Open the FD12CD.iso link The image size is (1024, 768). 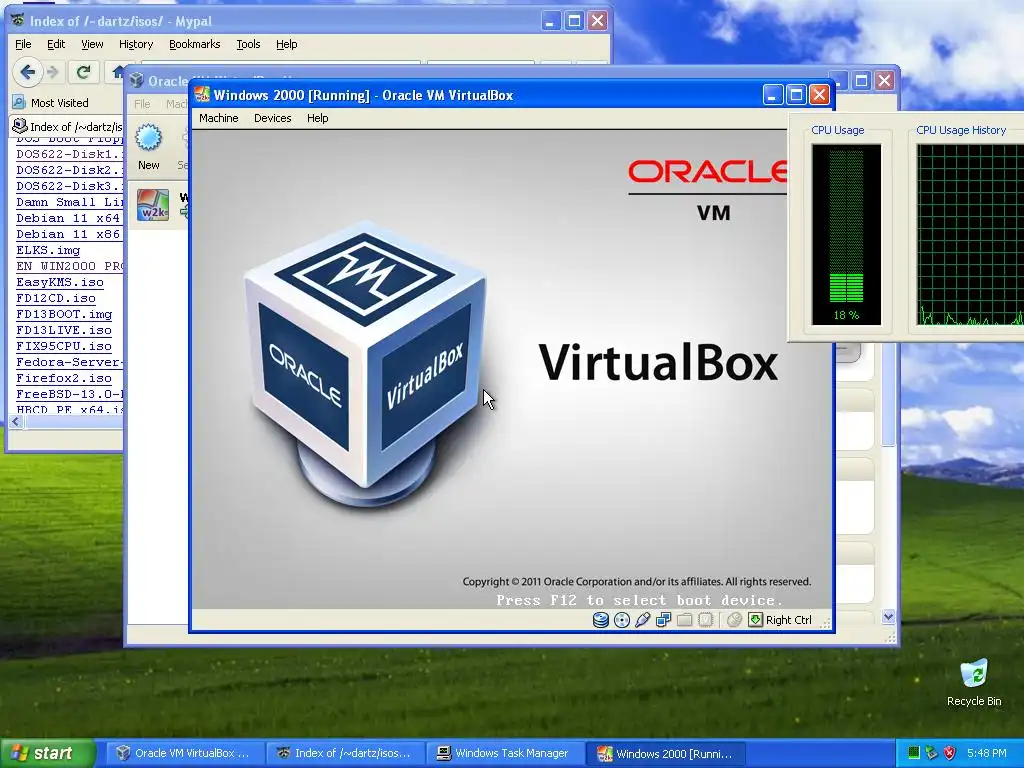56,298
